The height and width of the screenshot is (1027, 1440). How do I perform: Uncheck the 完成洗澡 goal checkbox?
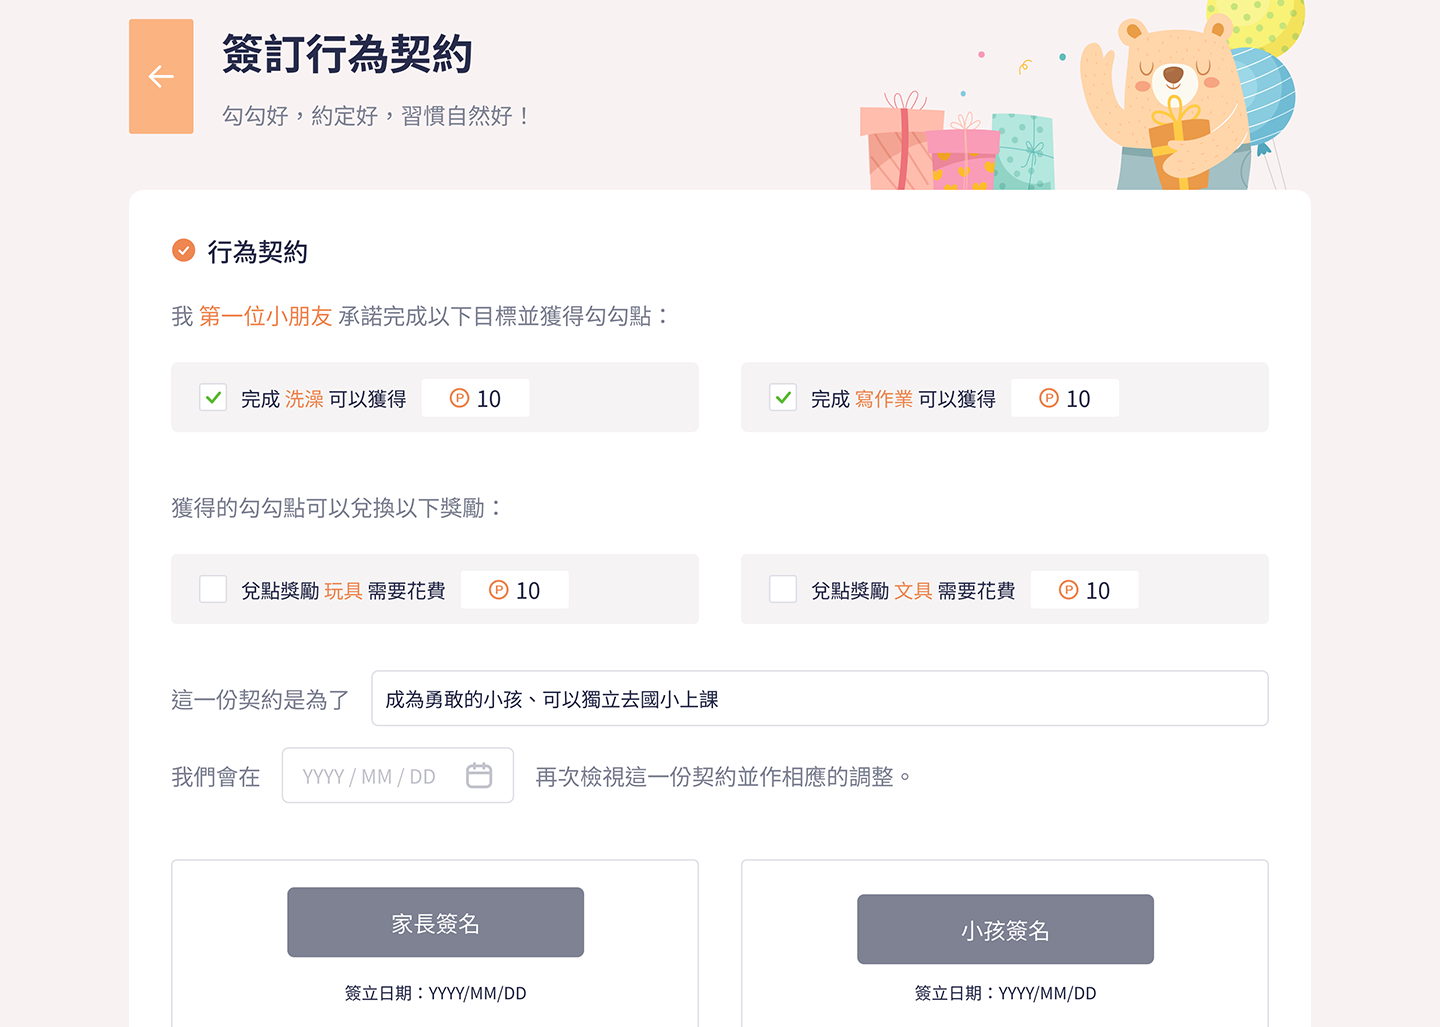(213, 397)
